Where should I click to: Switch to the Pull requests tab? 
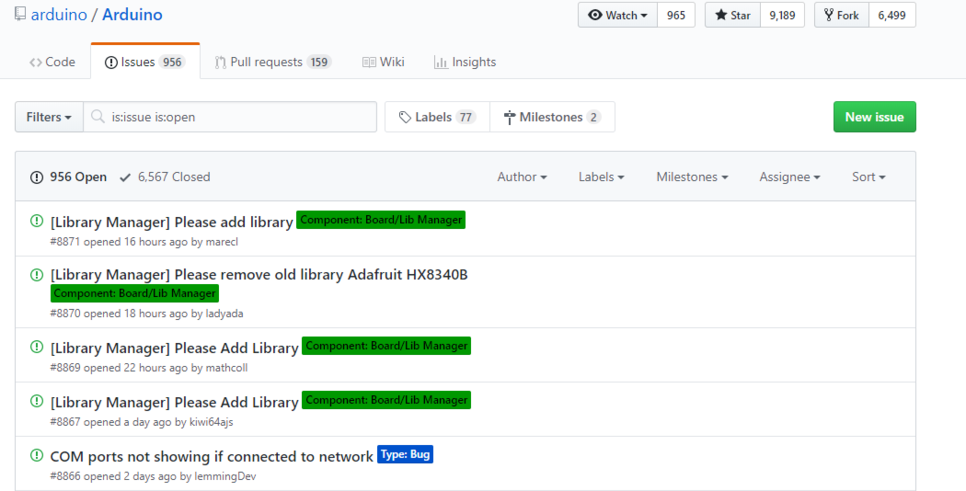click(x=273, y=62)
